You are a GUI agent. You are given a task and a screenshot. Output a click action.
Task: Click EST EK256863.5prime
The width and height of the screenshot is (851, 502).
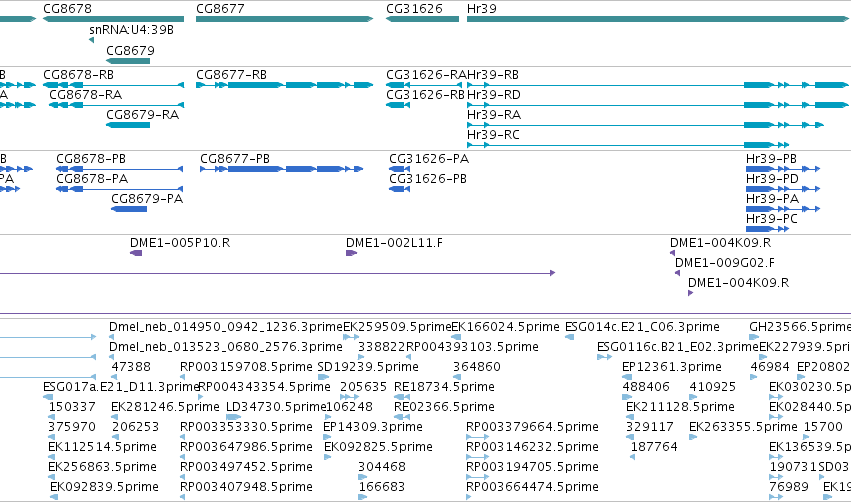point(102,467)
